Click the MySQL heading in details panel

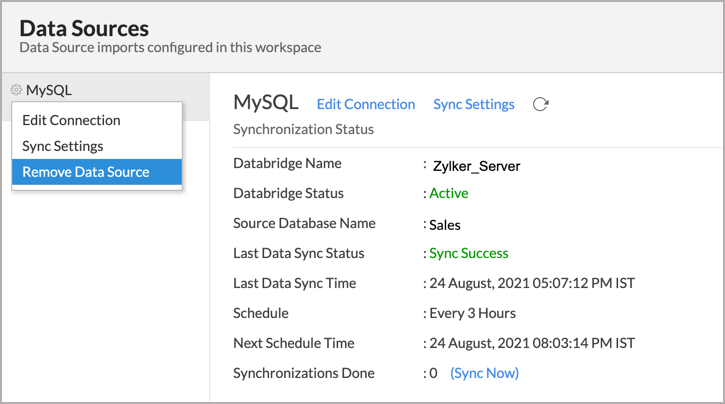(266, 103)
